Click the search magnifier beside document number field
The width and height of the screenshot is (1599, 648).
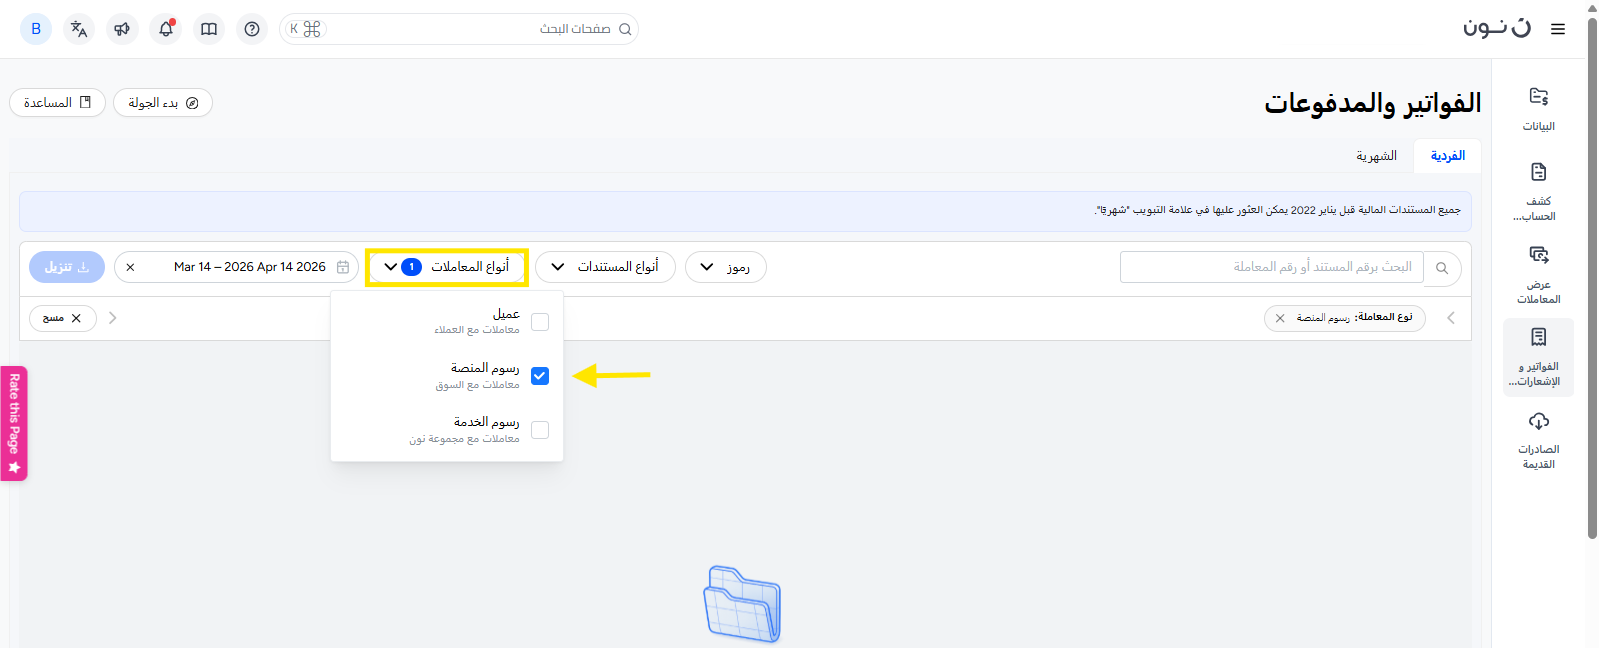click(x=1442, y=268)
